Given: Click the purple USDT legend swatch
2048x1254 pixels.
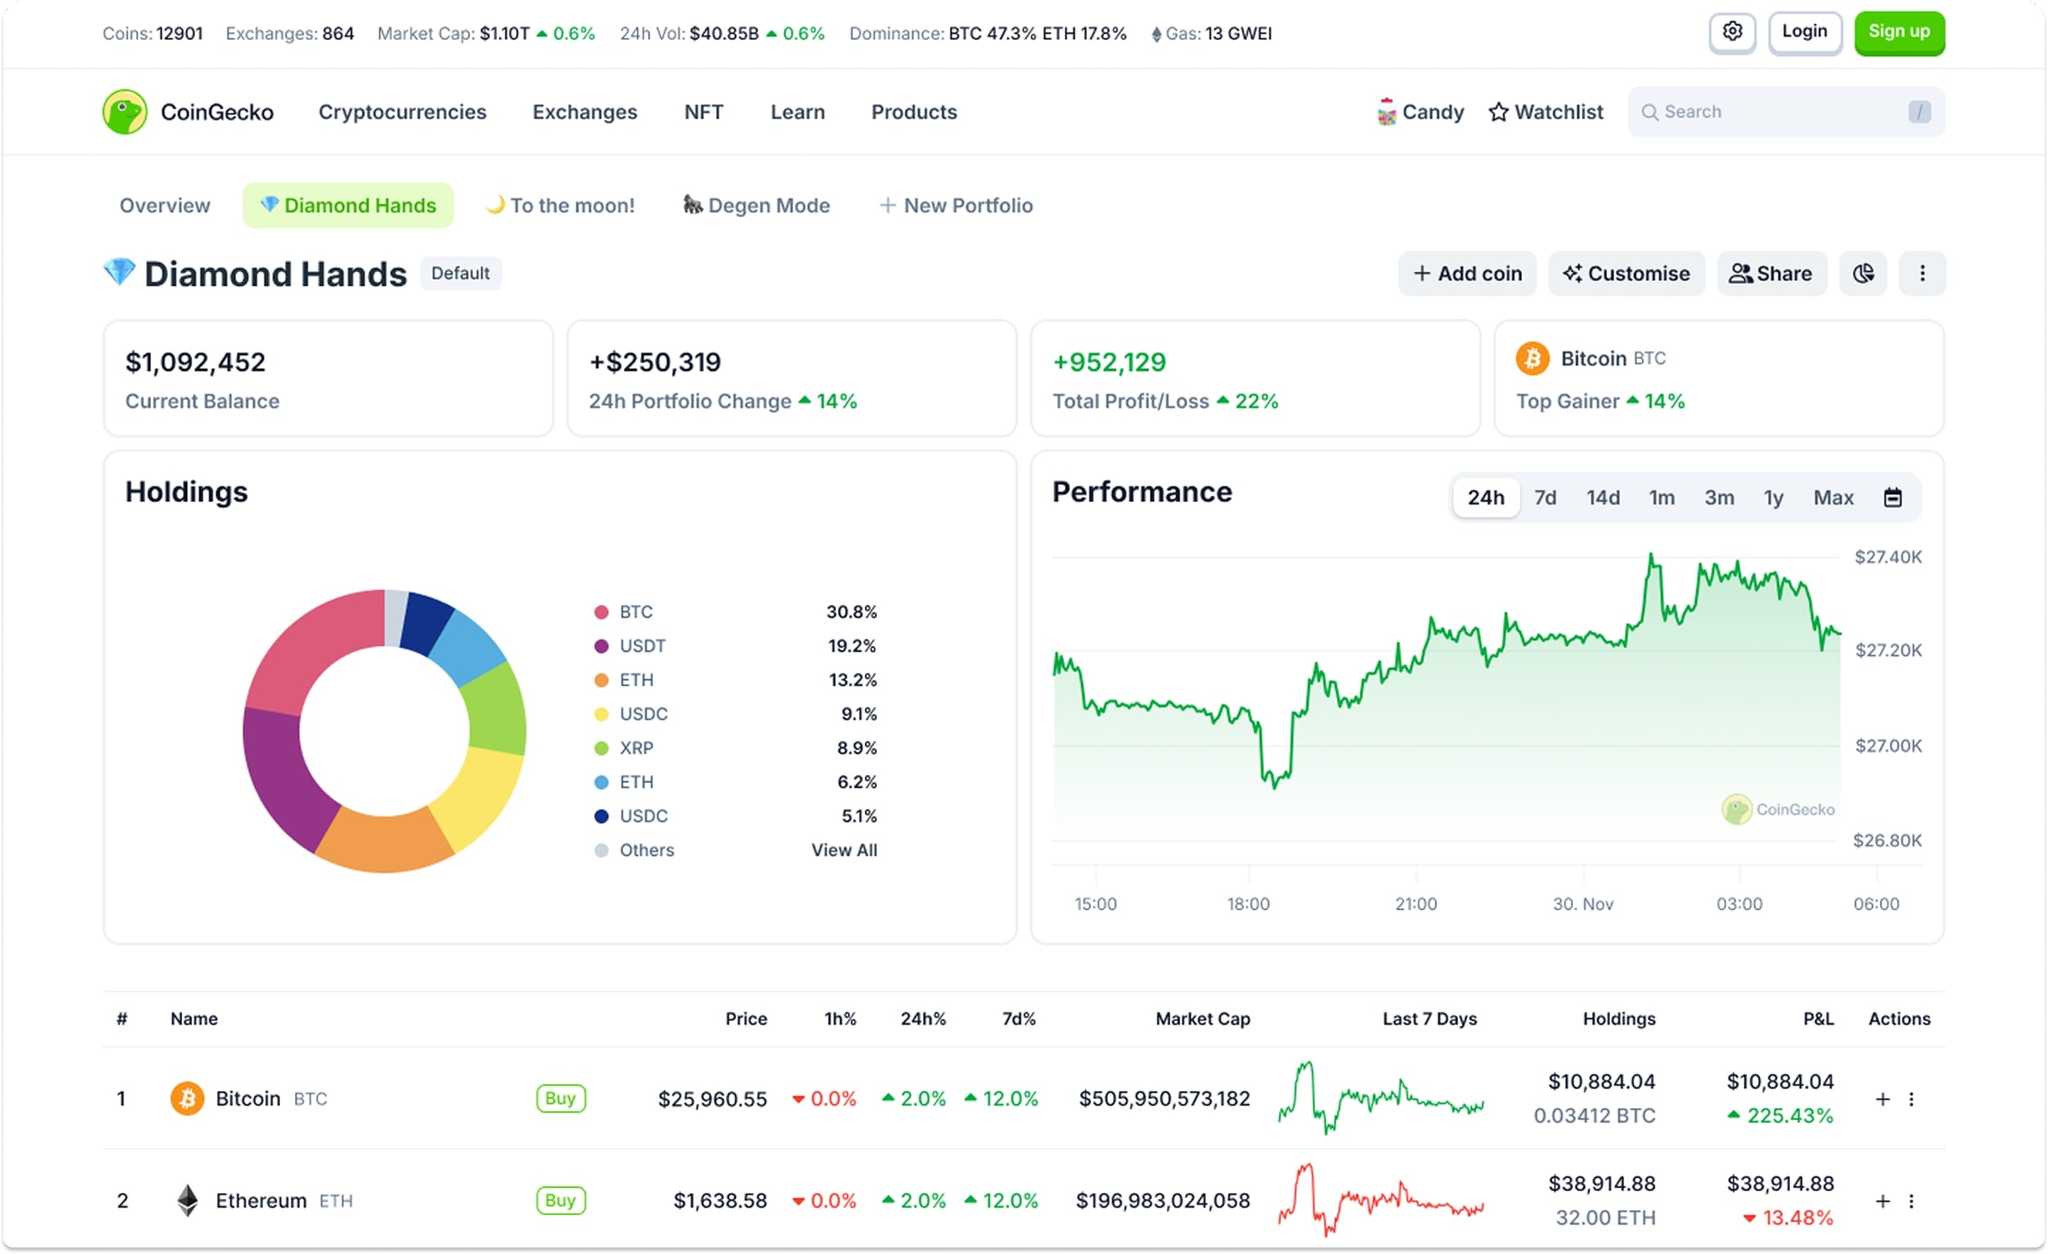Looking at the screenshot, I should point(601,646).
